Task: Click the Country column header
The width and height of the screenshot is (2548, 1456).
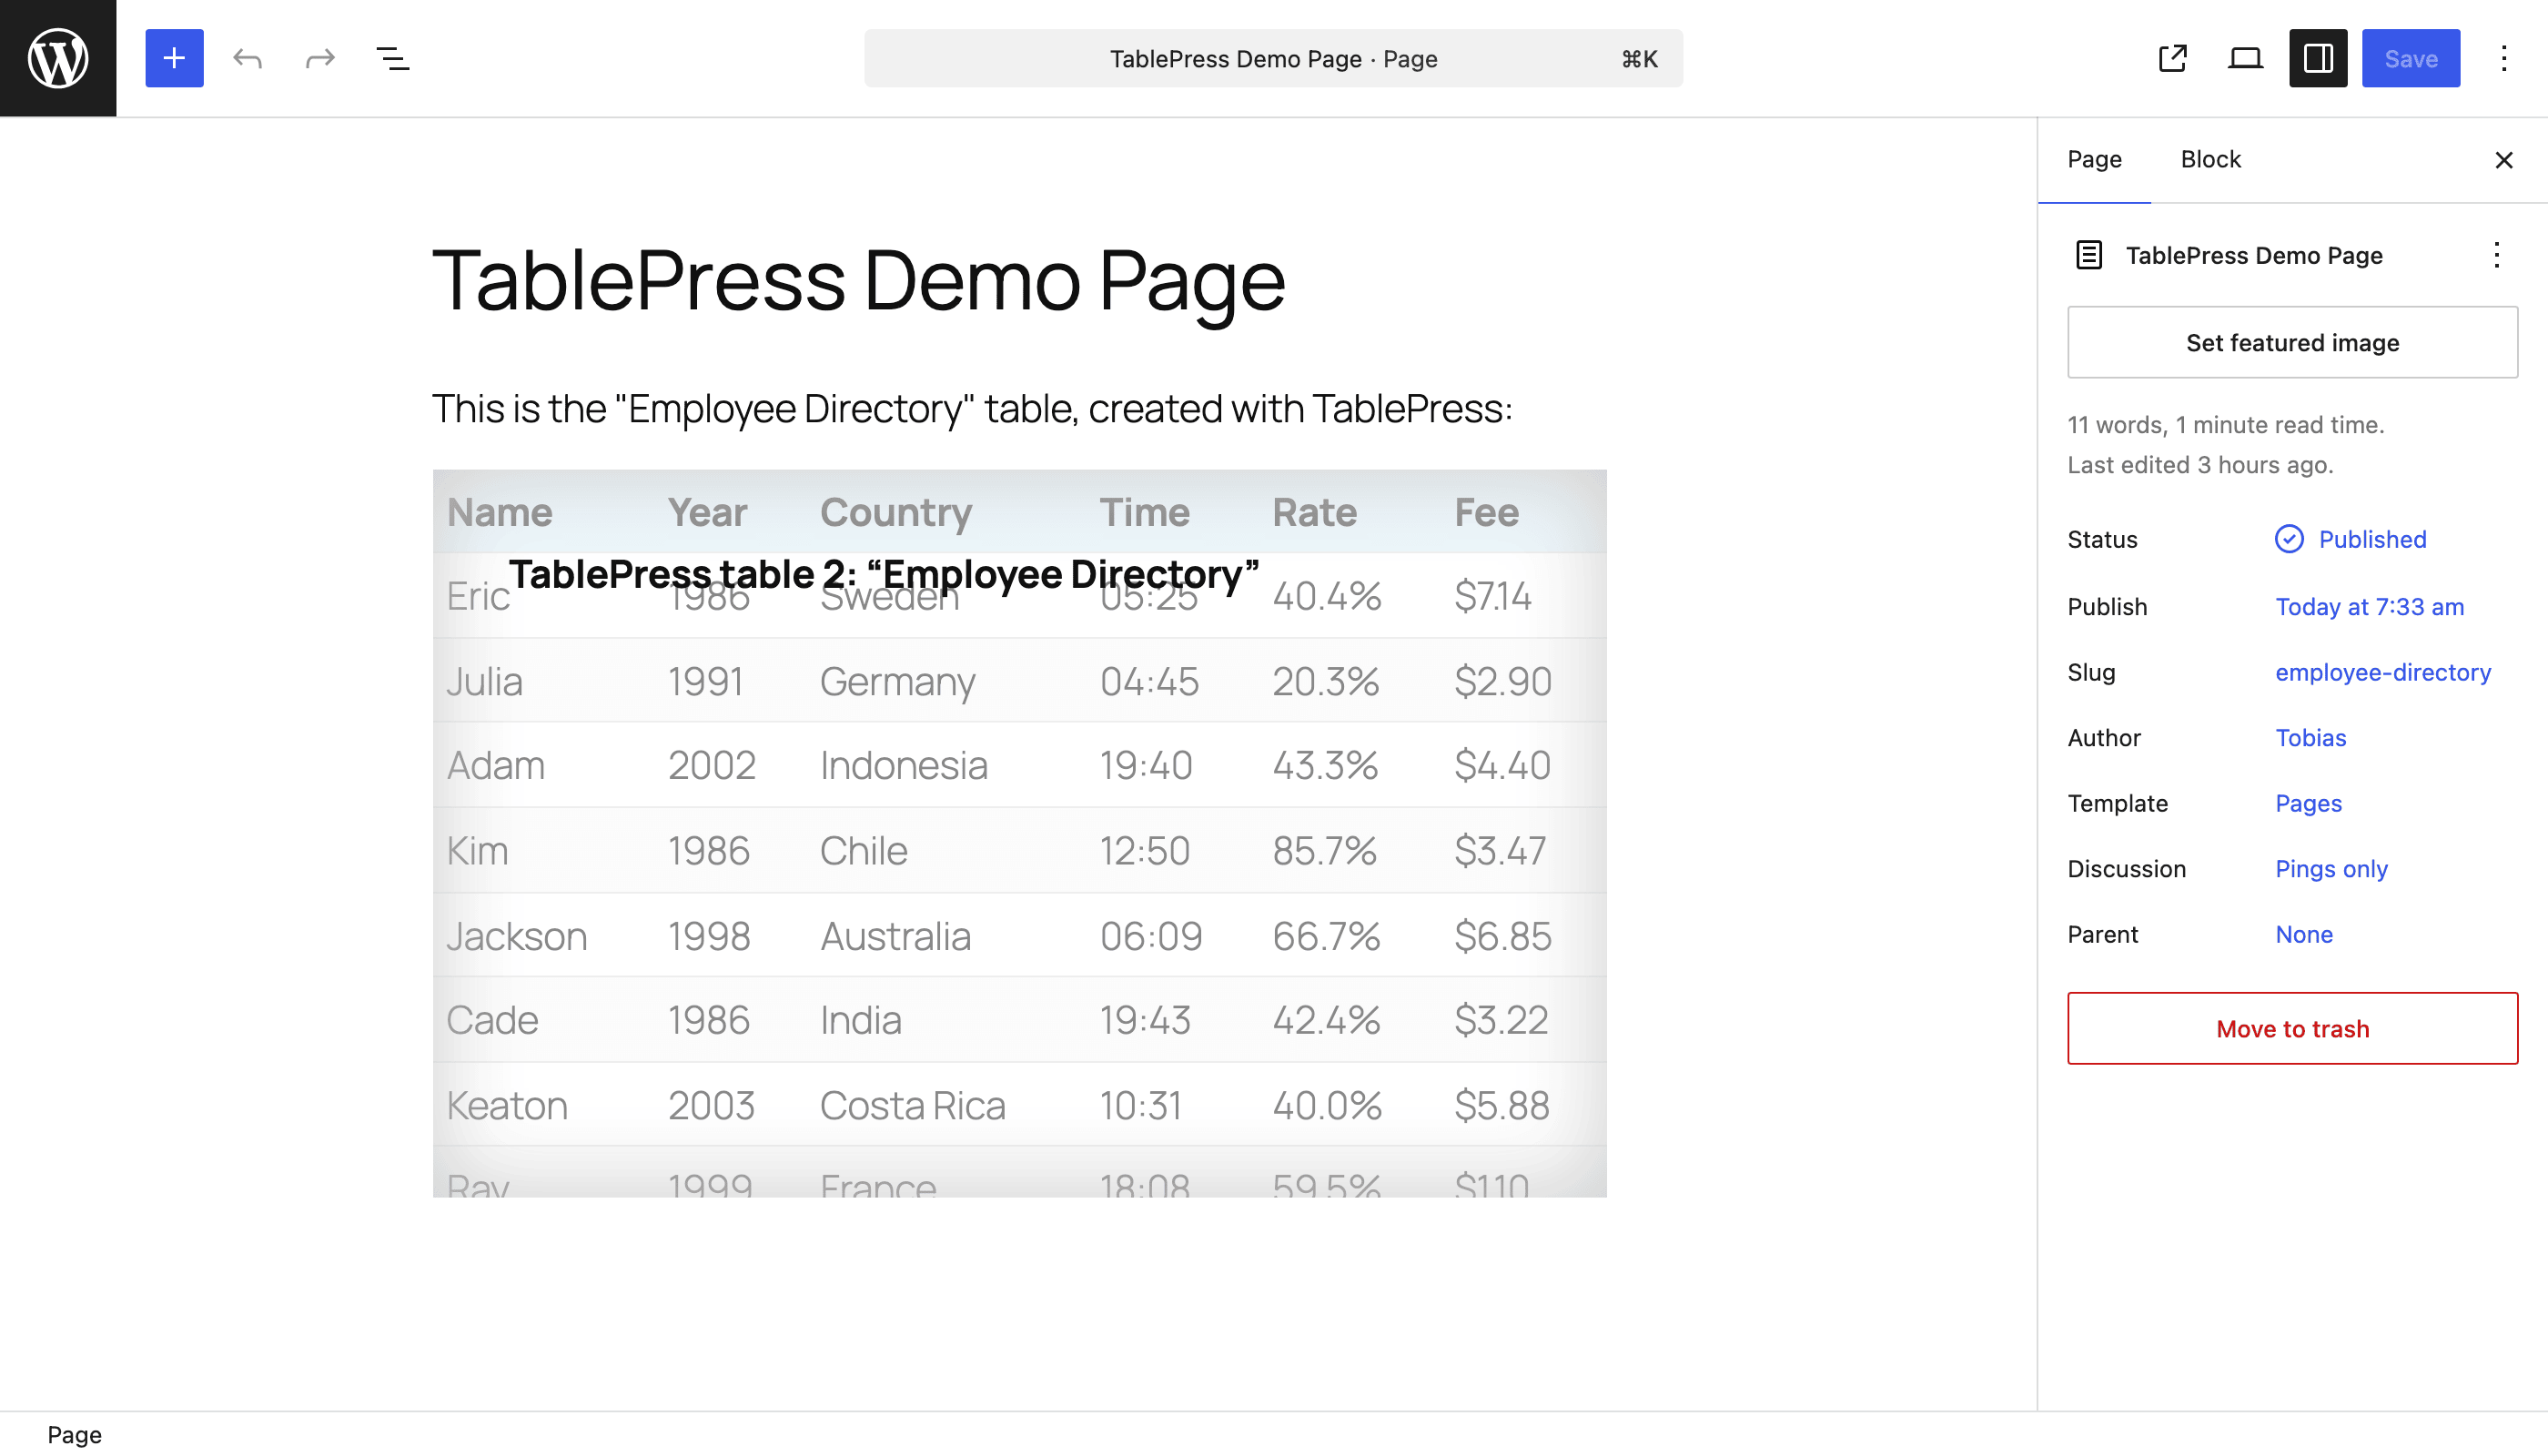Action: [896, 512]
